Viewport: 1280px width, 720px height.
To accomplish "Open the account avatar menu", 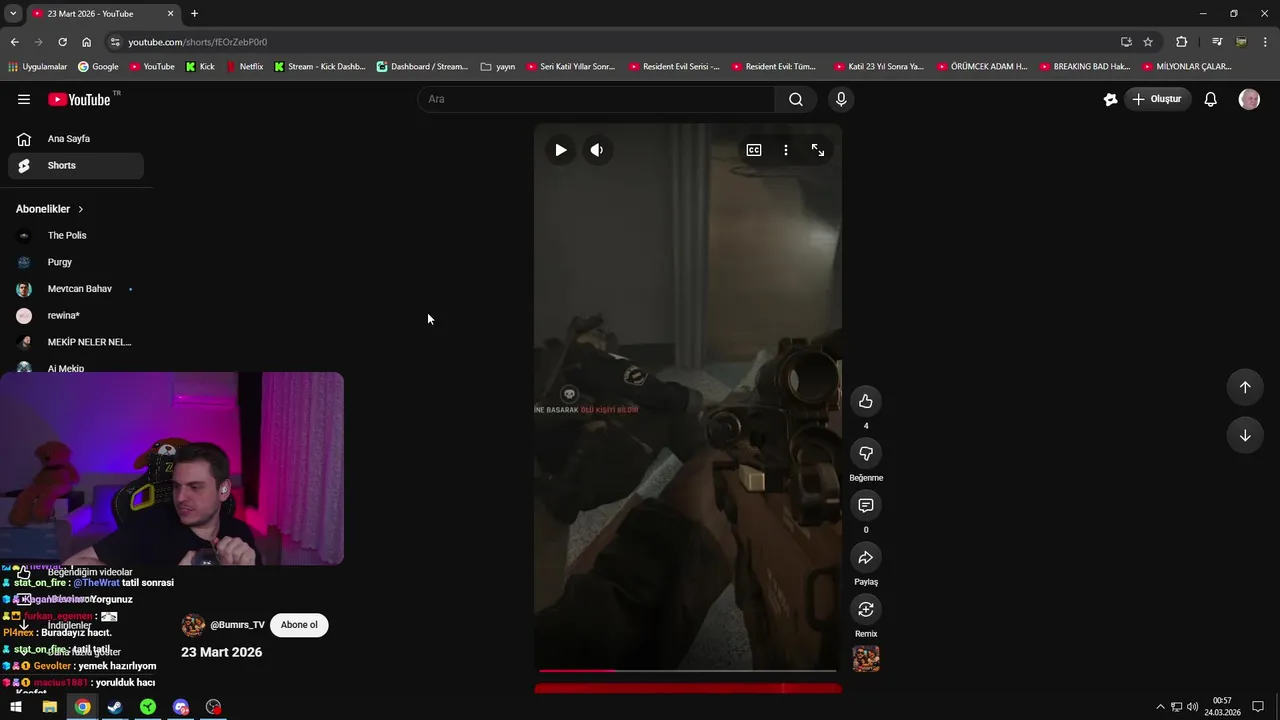I will tap(1249, 99).
